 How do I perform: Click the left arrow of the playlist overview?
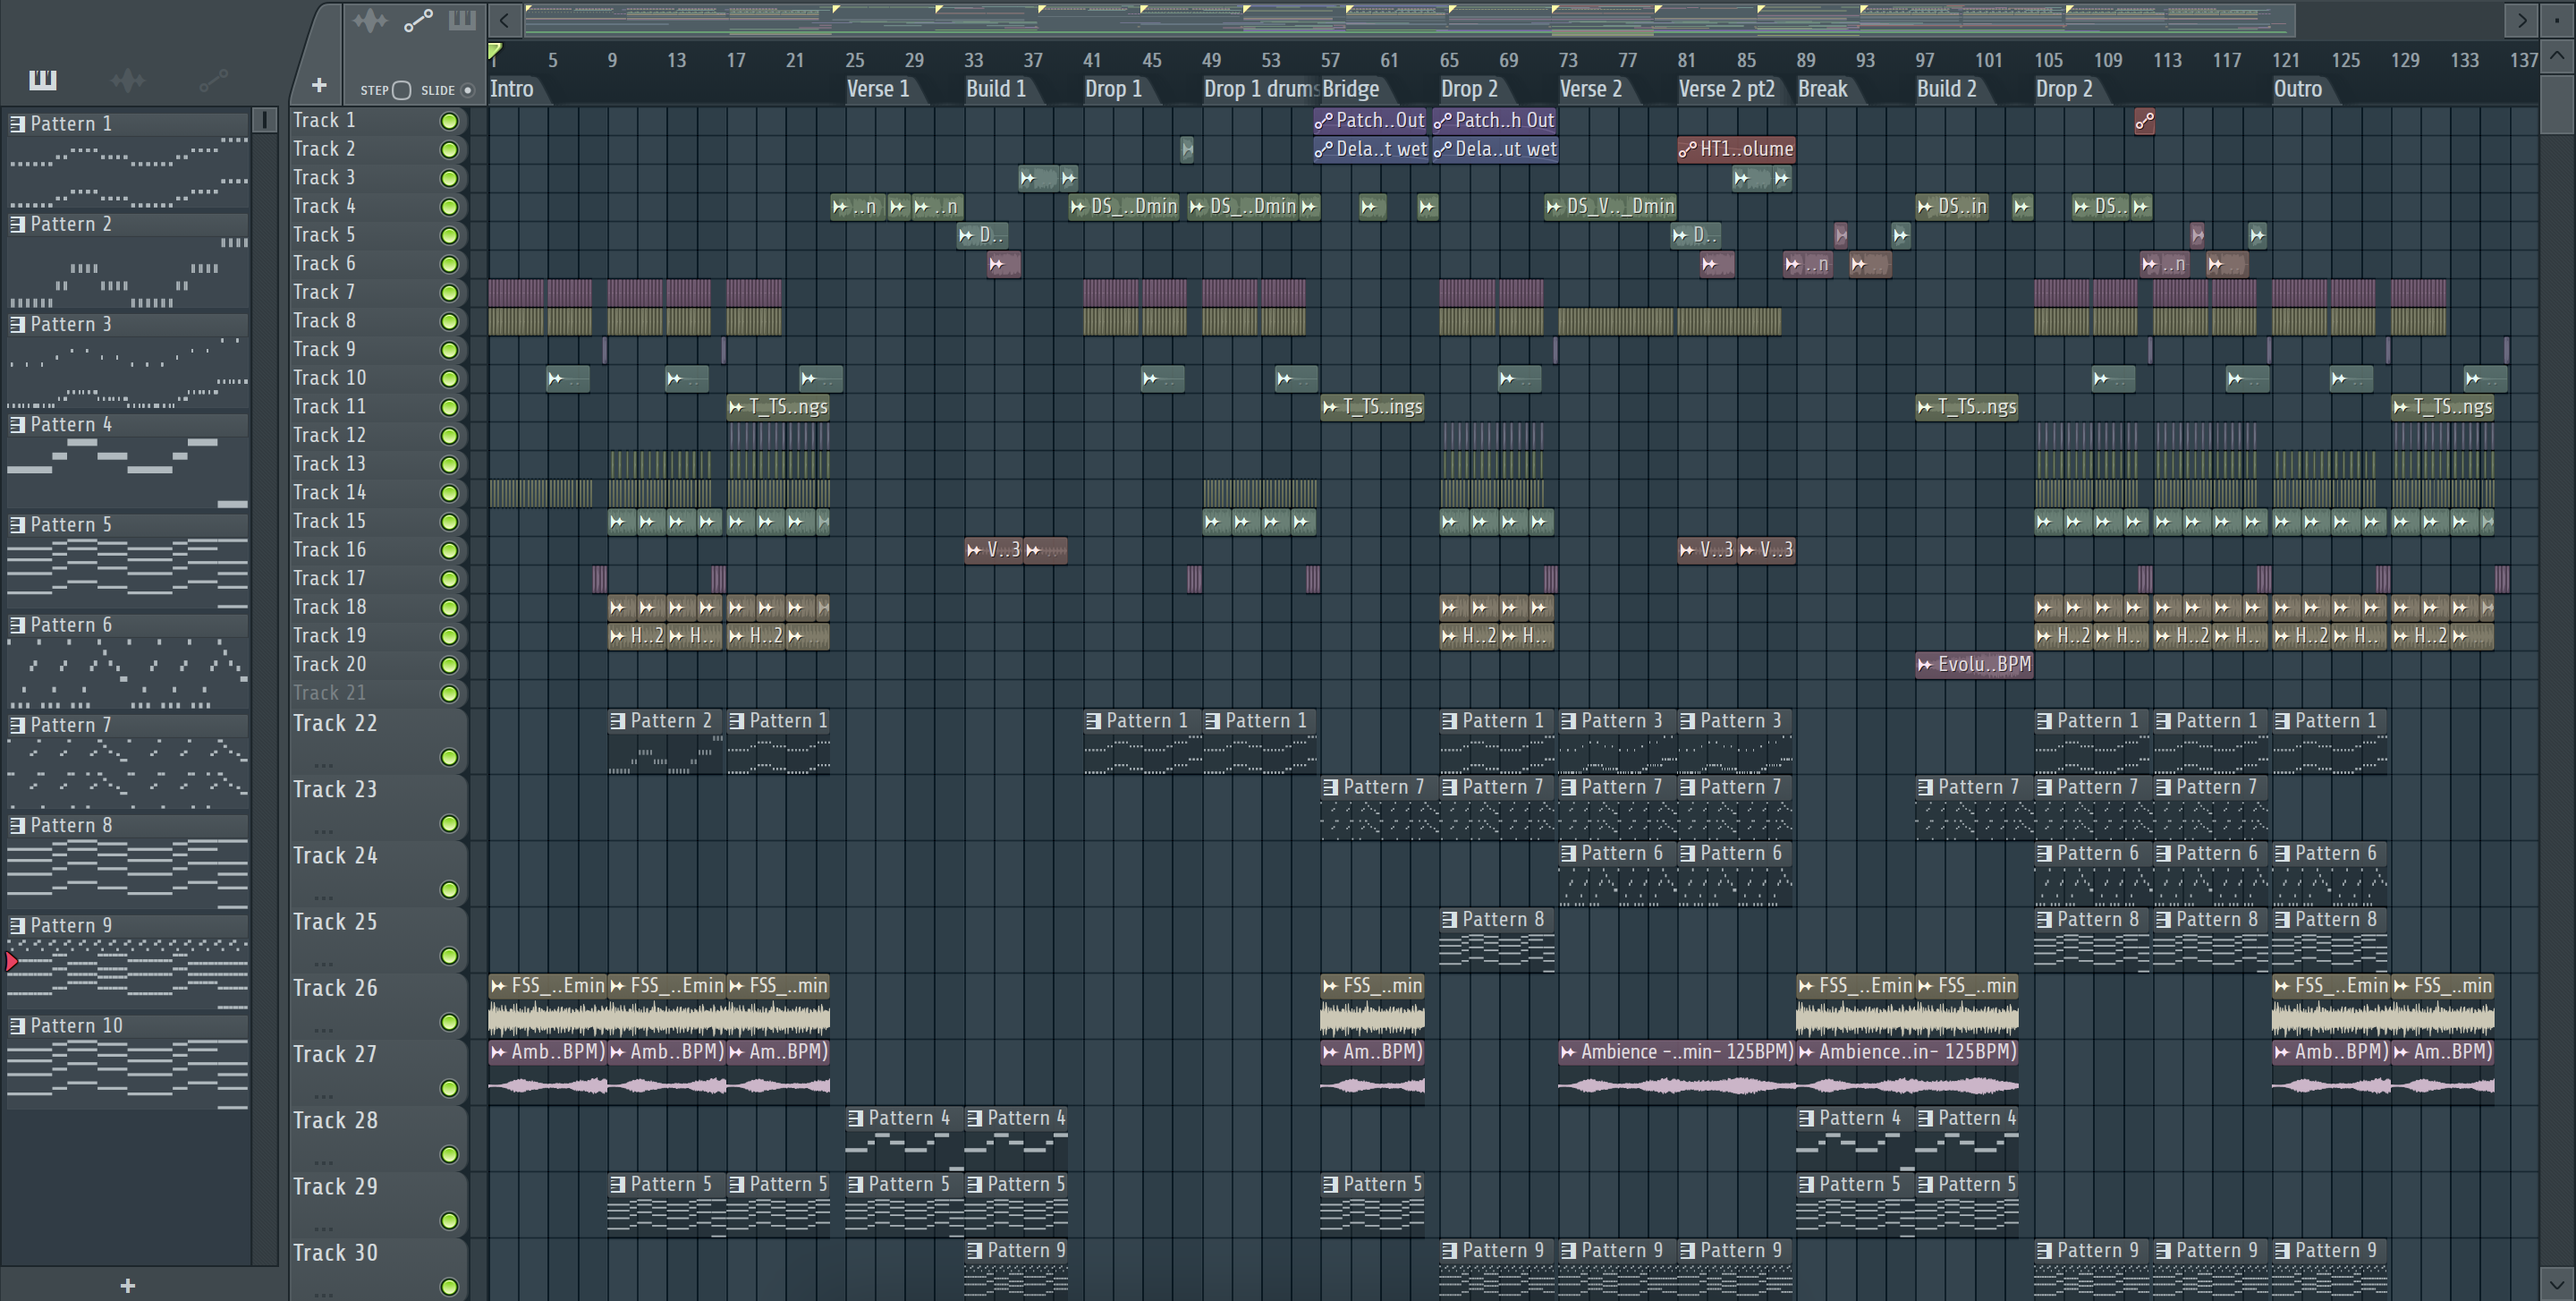point(505,20)
